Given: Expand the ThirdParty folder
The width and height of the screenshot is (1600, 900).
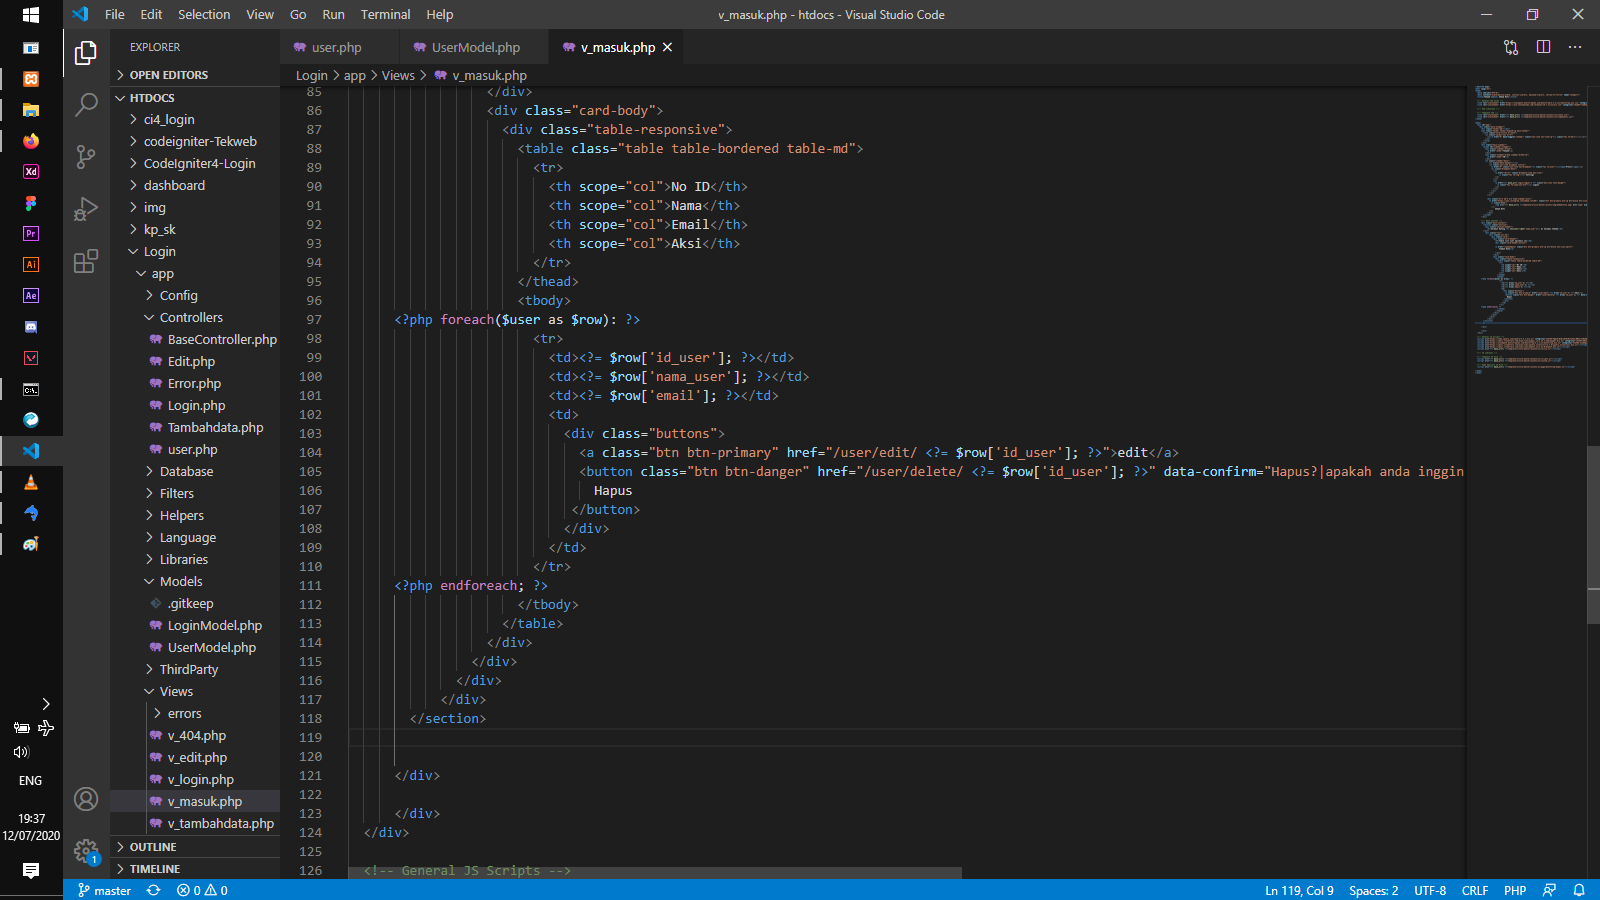Looking at the screenshot, I should click(x=195, y=669).
